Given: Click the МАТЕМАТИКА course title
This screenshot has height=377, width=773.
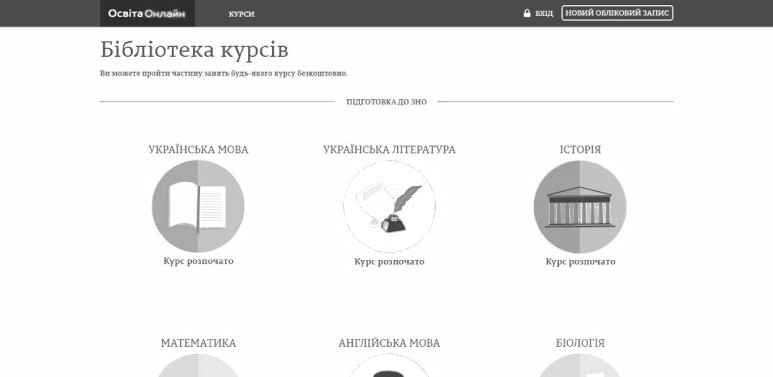Looking at the screenshot, I should point(198,343).
